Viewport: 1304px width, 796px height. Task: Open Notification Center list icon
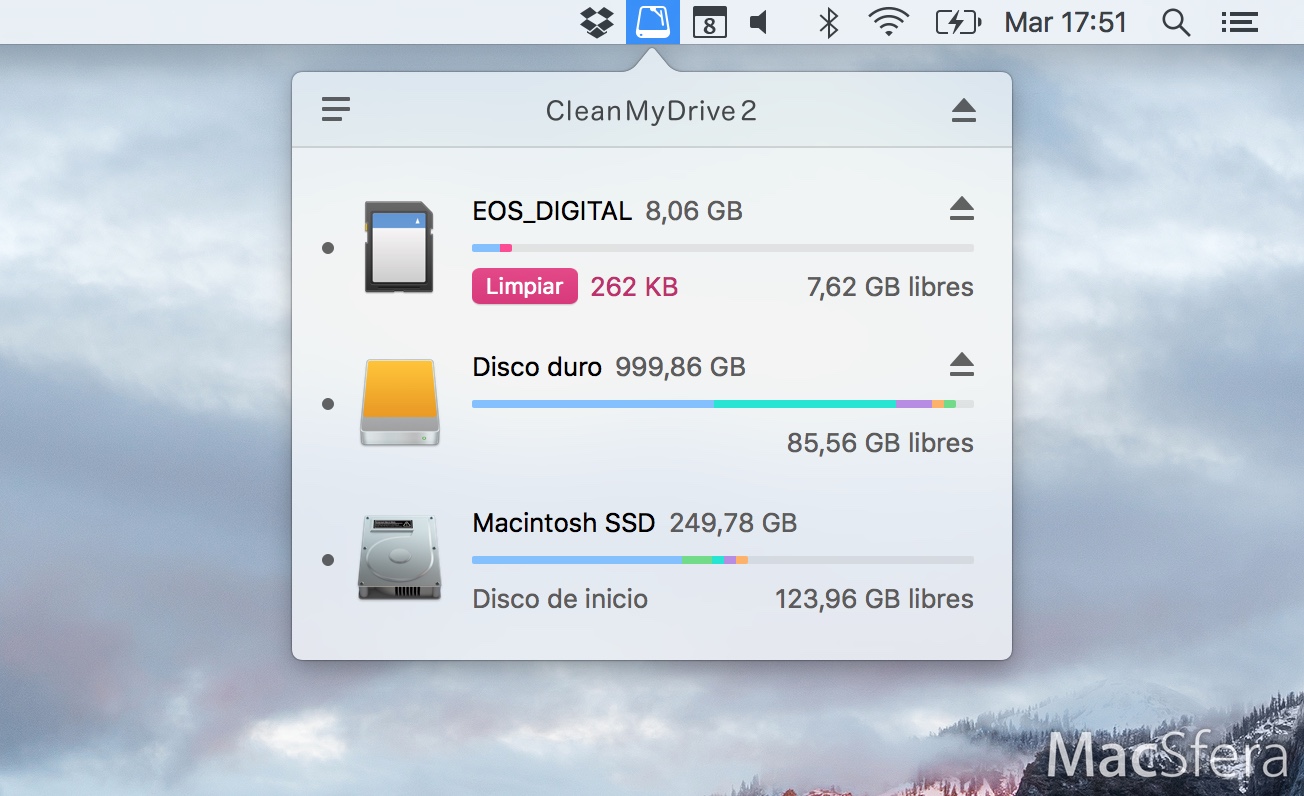tap(1240, 22)
